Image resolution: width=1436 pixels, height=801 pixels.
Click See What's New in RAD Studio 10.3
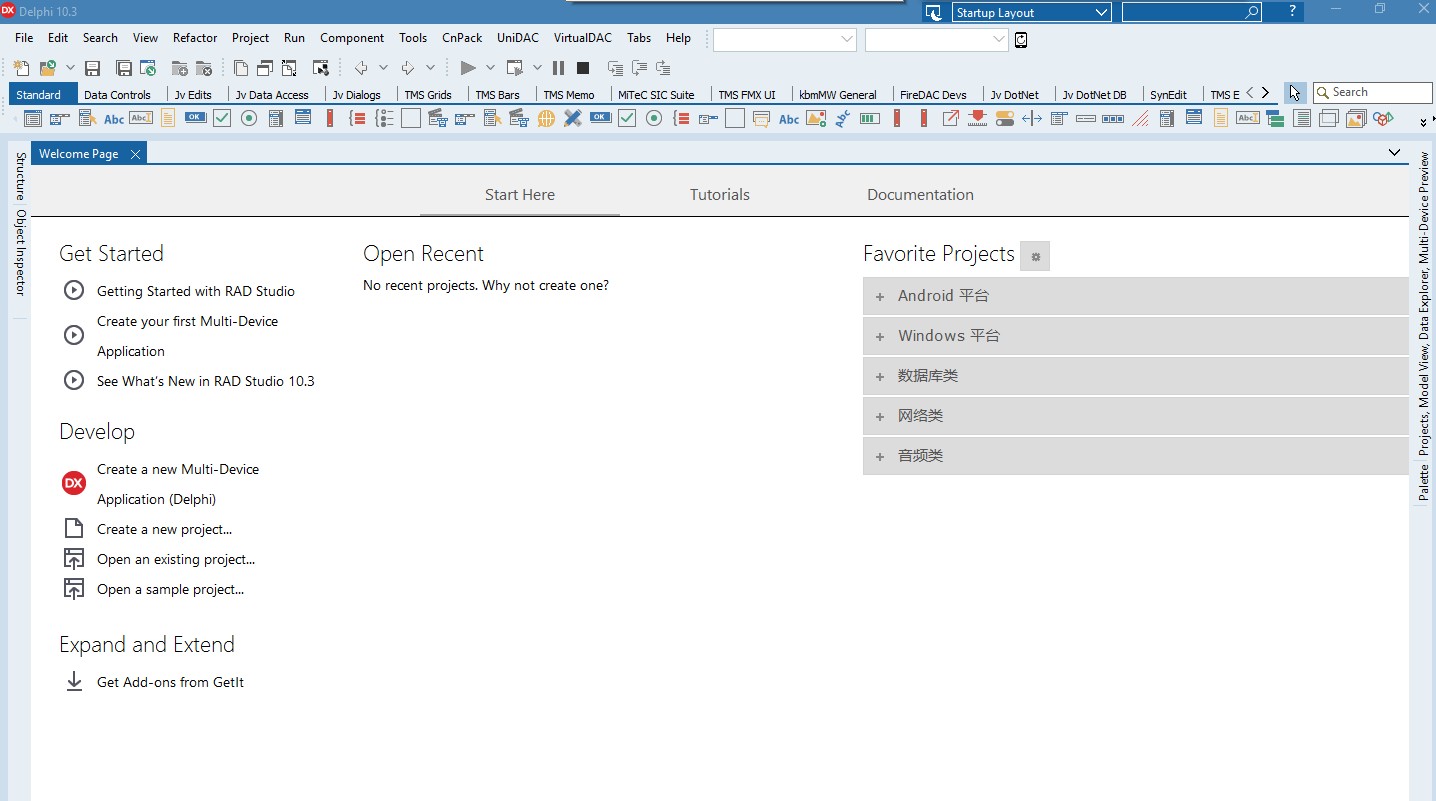point(206,381)
